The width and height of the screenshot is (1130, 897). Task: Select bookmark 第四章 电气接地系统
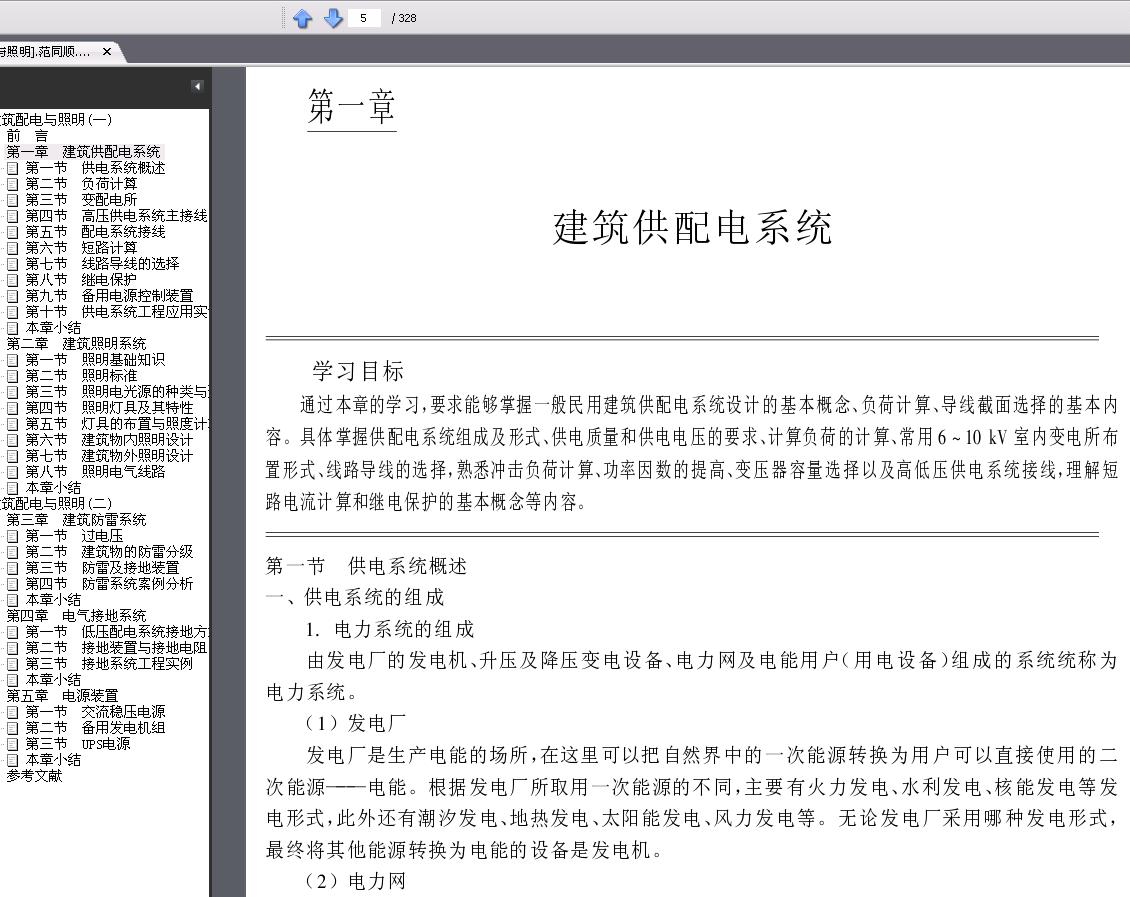tap(76, 616)
